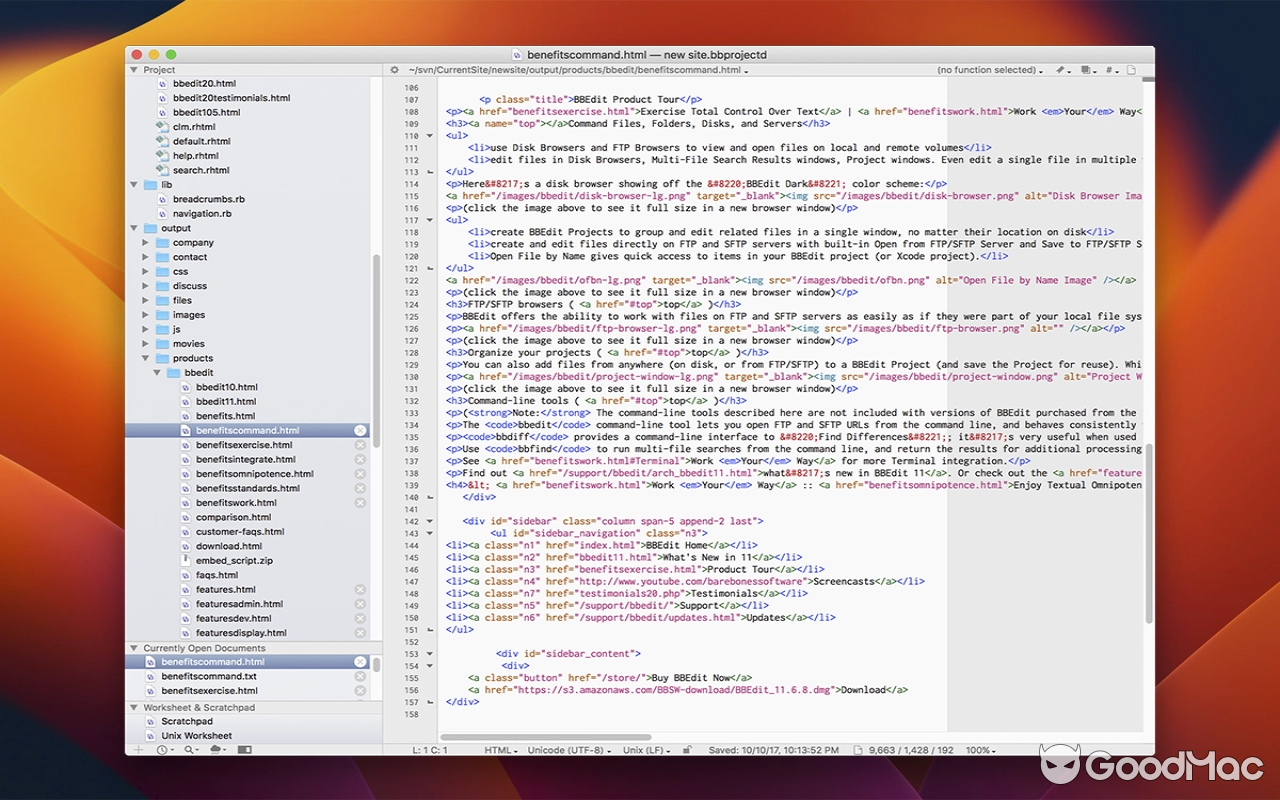Click the search magnifier icon in status bar
Image resolution: width=1280 pixels, height=800 pixels.
tap(189, 749)
